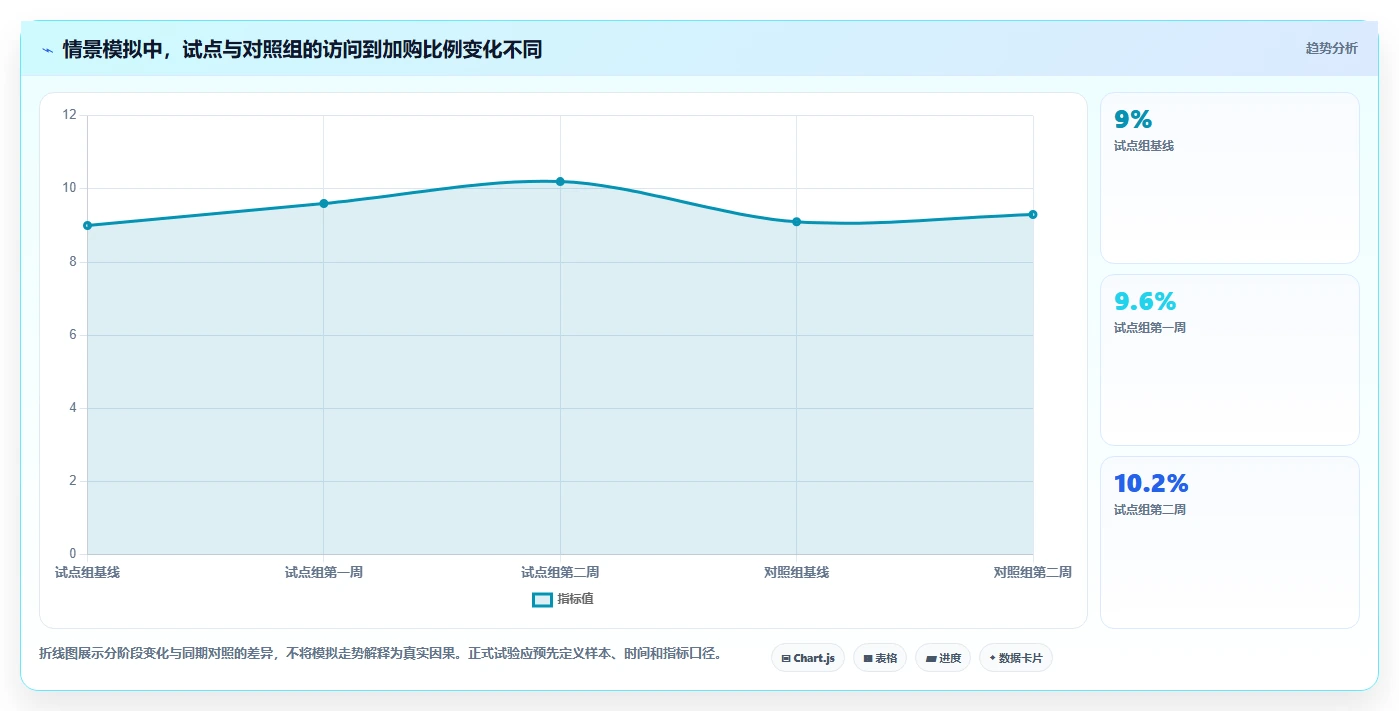The width and height of the screenshot is (1399, 711).
Task: Open the 9% 试点组基线 card
Action: 1230,178
